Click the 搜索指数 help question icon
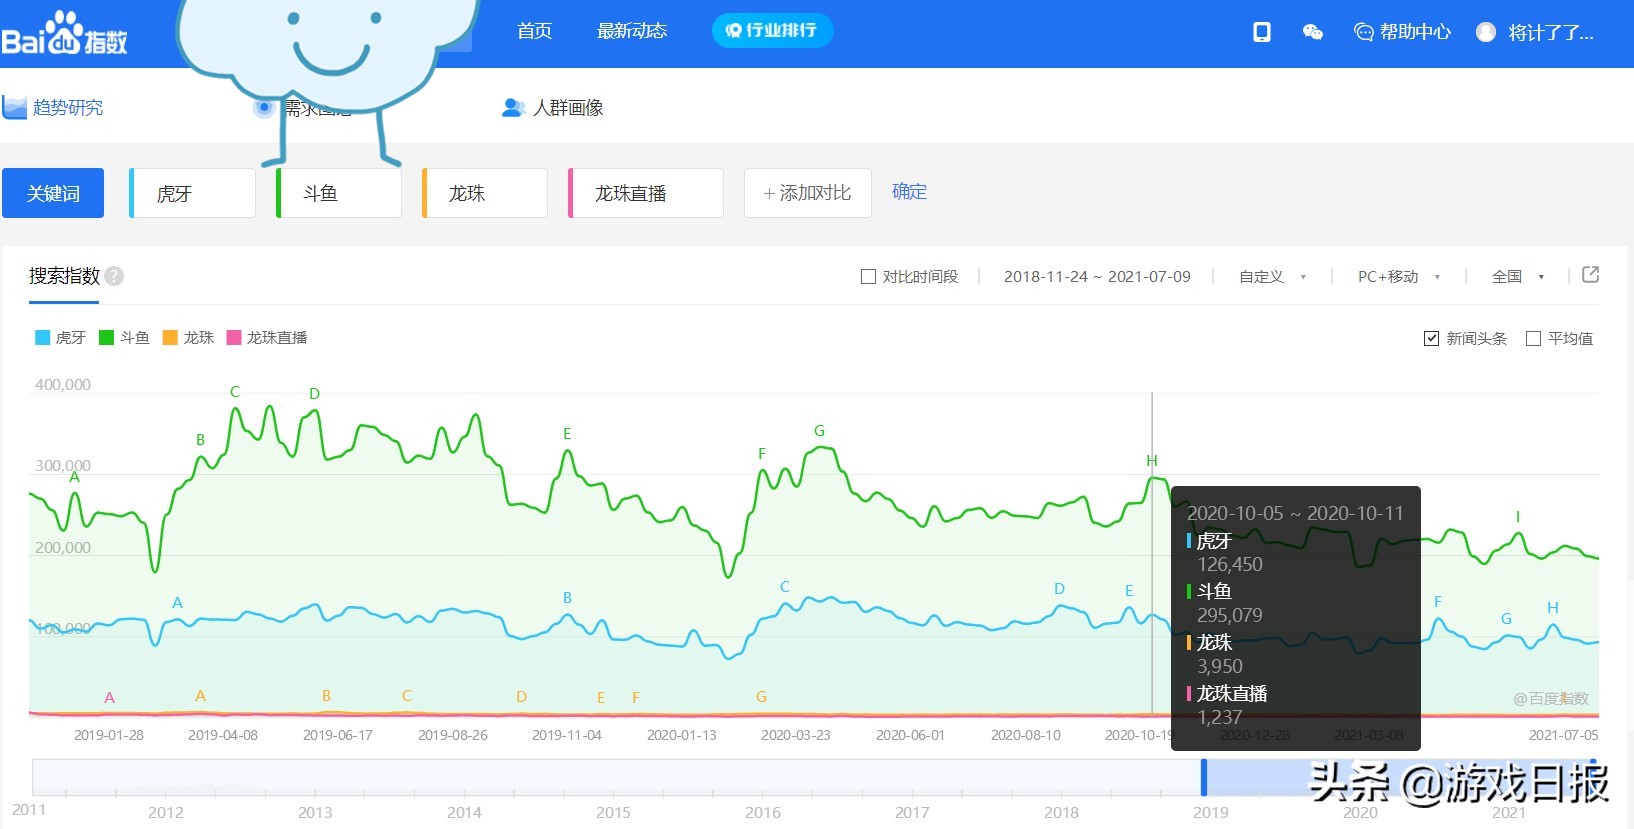The width and height of the screenshot is (1634, 829). click(x=114, y=276)
